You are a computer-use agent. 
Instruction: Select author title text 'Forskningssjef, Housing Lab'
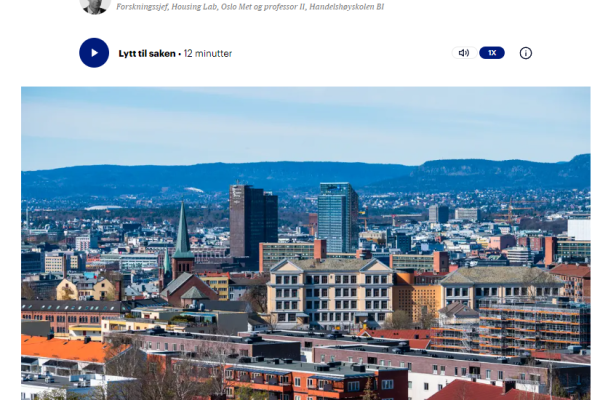167,7
